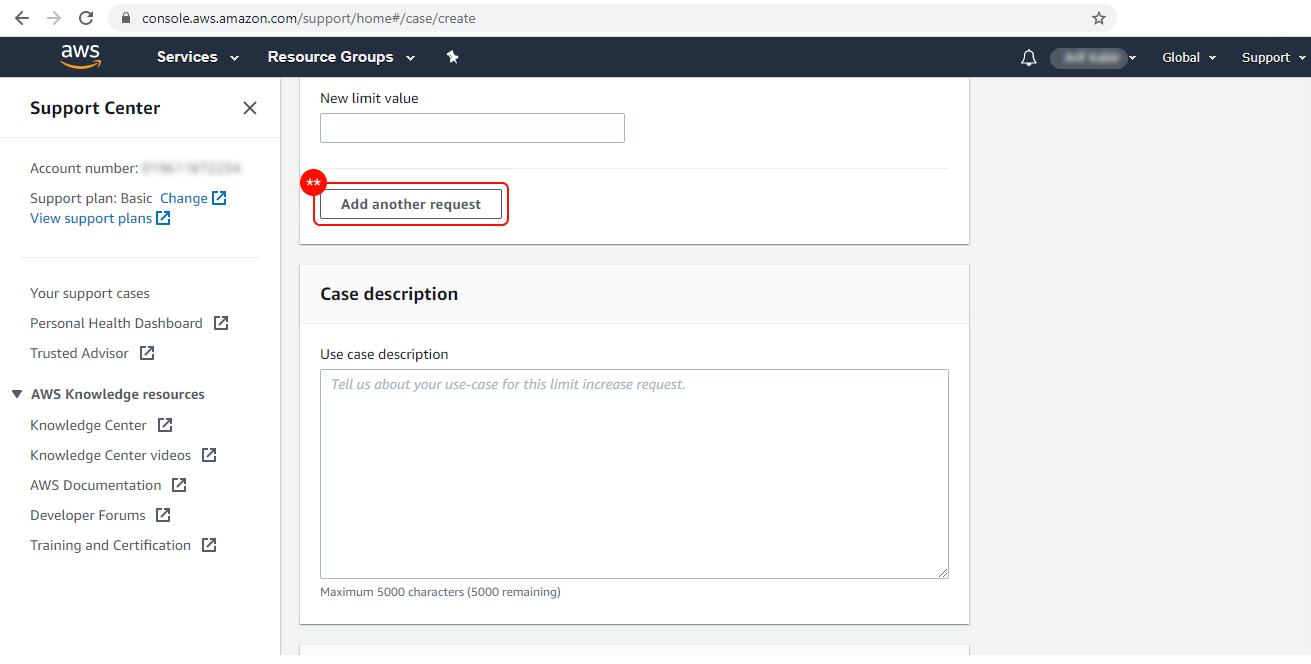The height and width of the screenshot is (664, 1311).
Task: Open the Support menu in navbar
Action: pos(1273,58)
